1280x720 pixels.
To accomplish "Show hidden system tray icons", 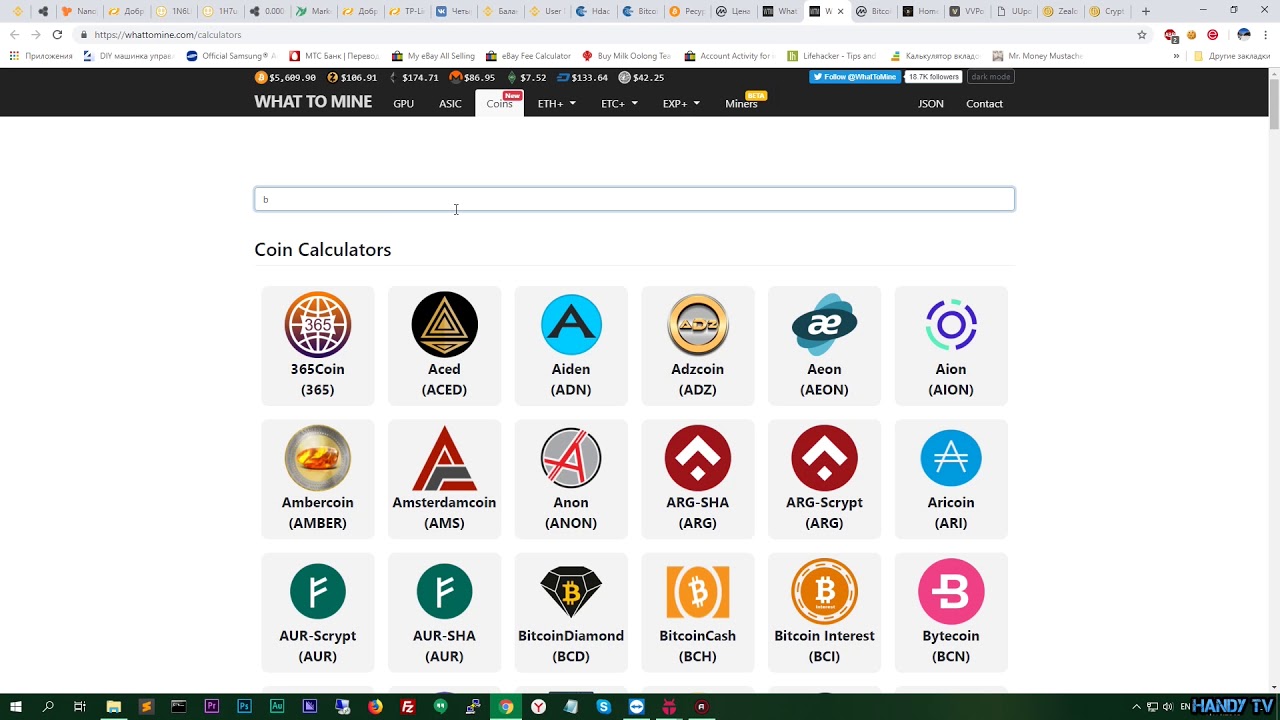I will click(1137, 707).
